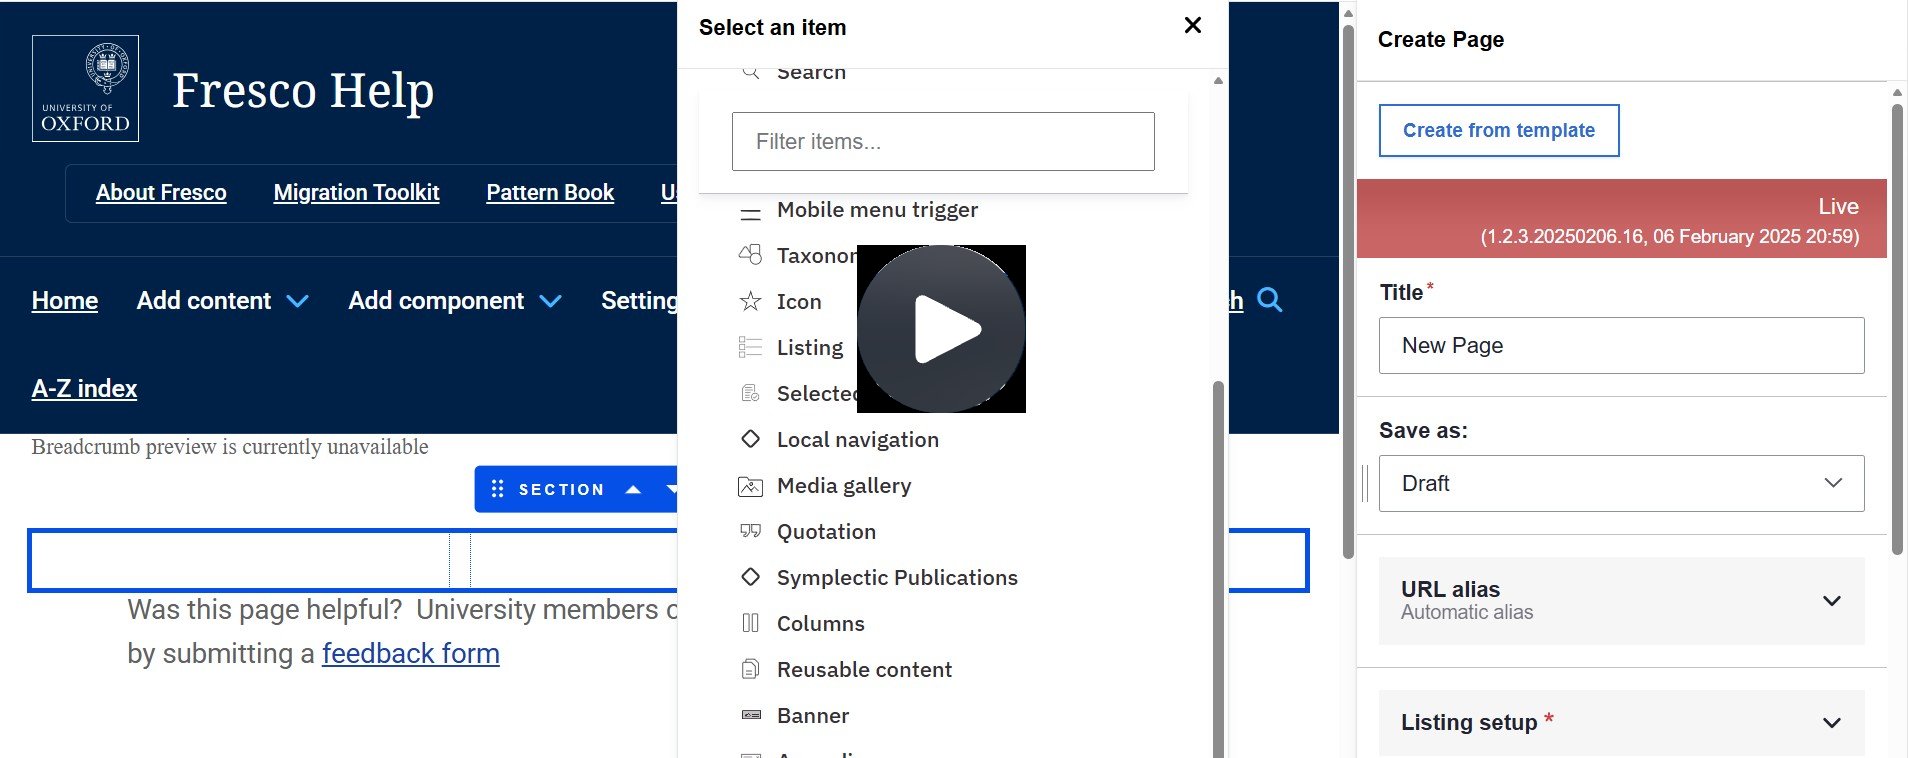Expand the Listing setup section

pos(1621,722)
